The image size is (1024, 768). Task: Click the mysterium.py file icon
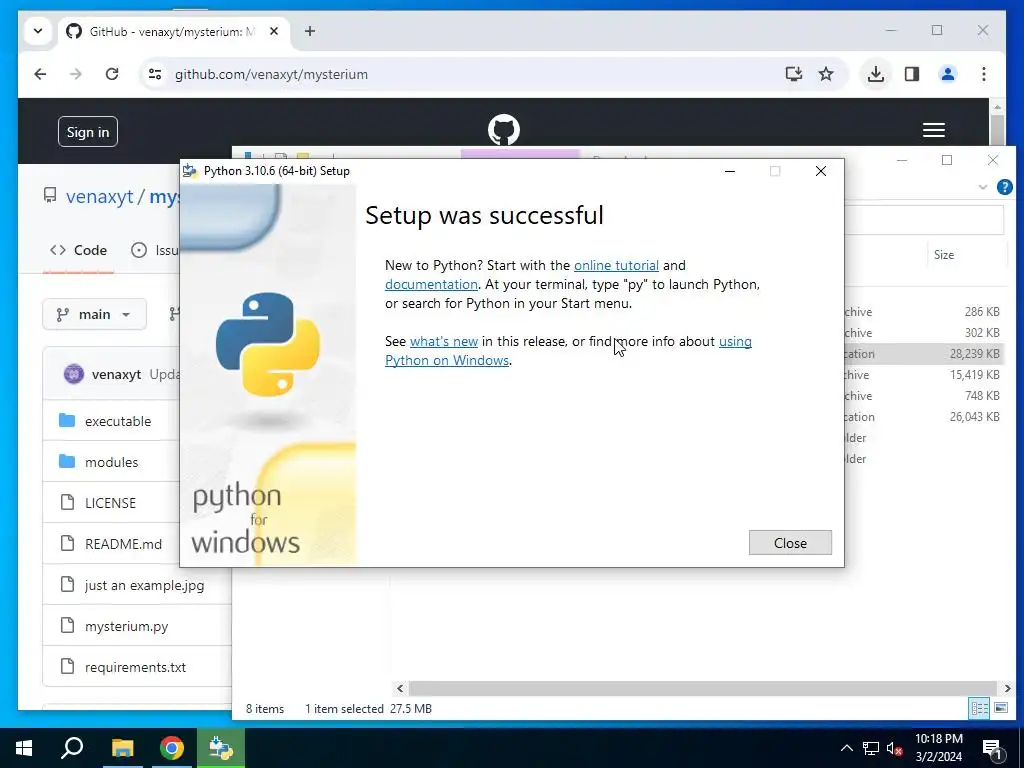[67, 625]
